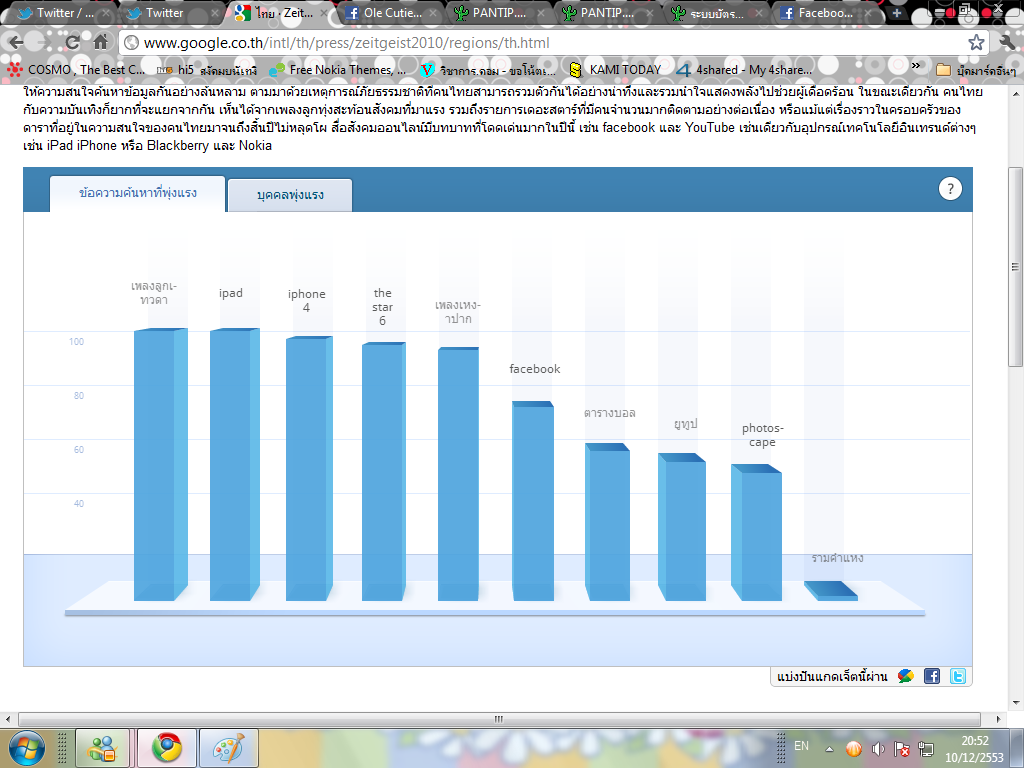Click the ipad bar in the chart
The image size is (1024, 768).
pyautogui.click(x=234, y=465)
